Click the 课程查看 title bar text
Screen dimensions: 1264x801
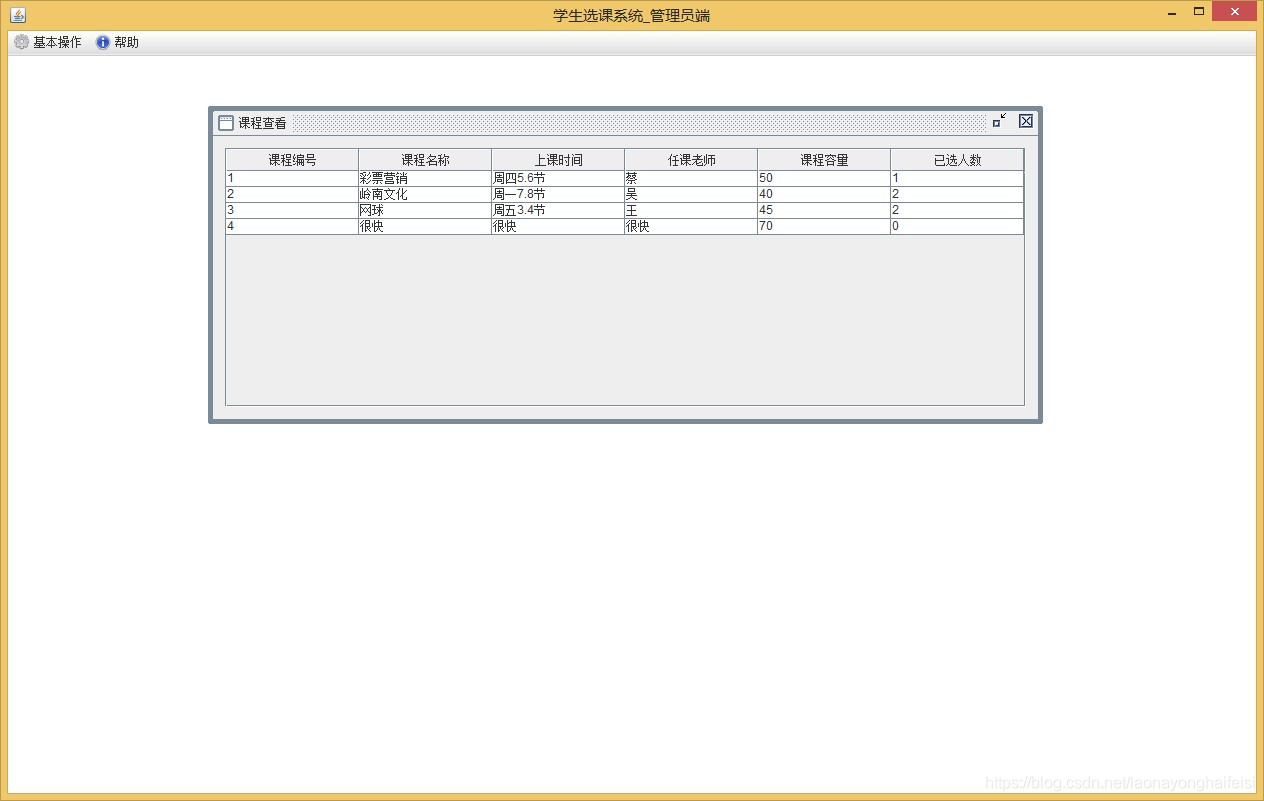click(x=262, y=123)
